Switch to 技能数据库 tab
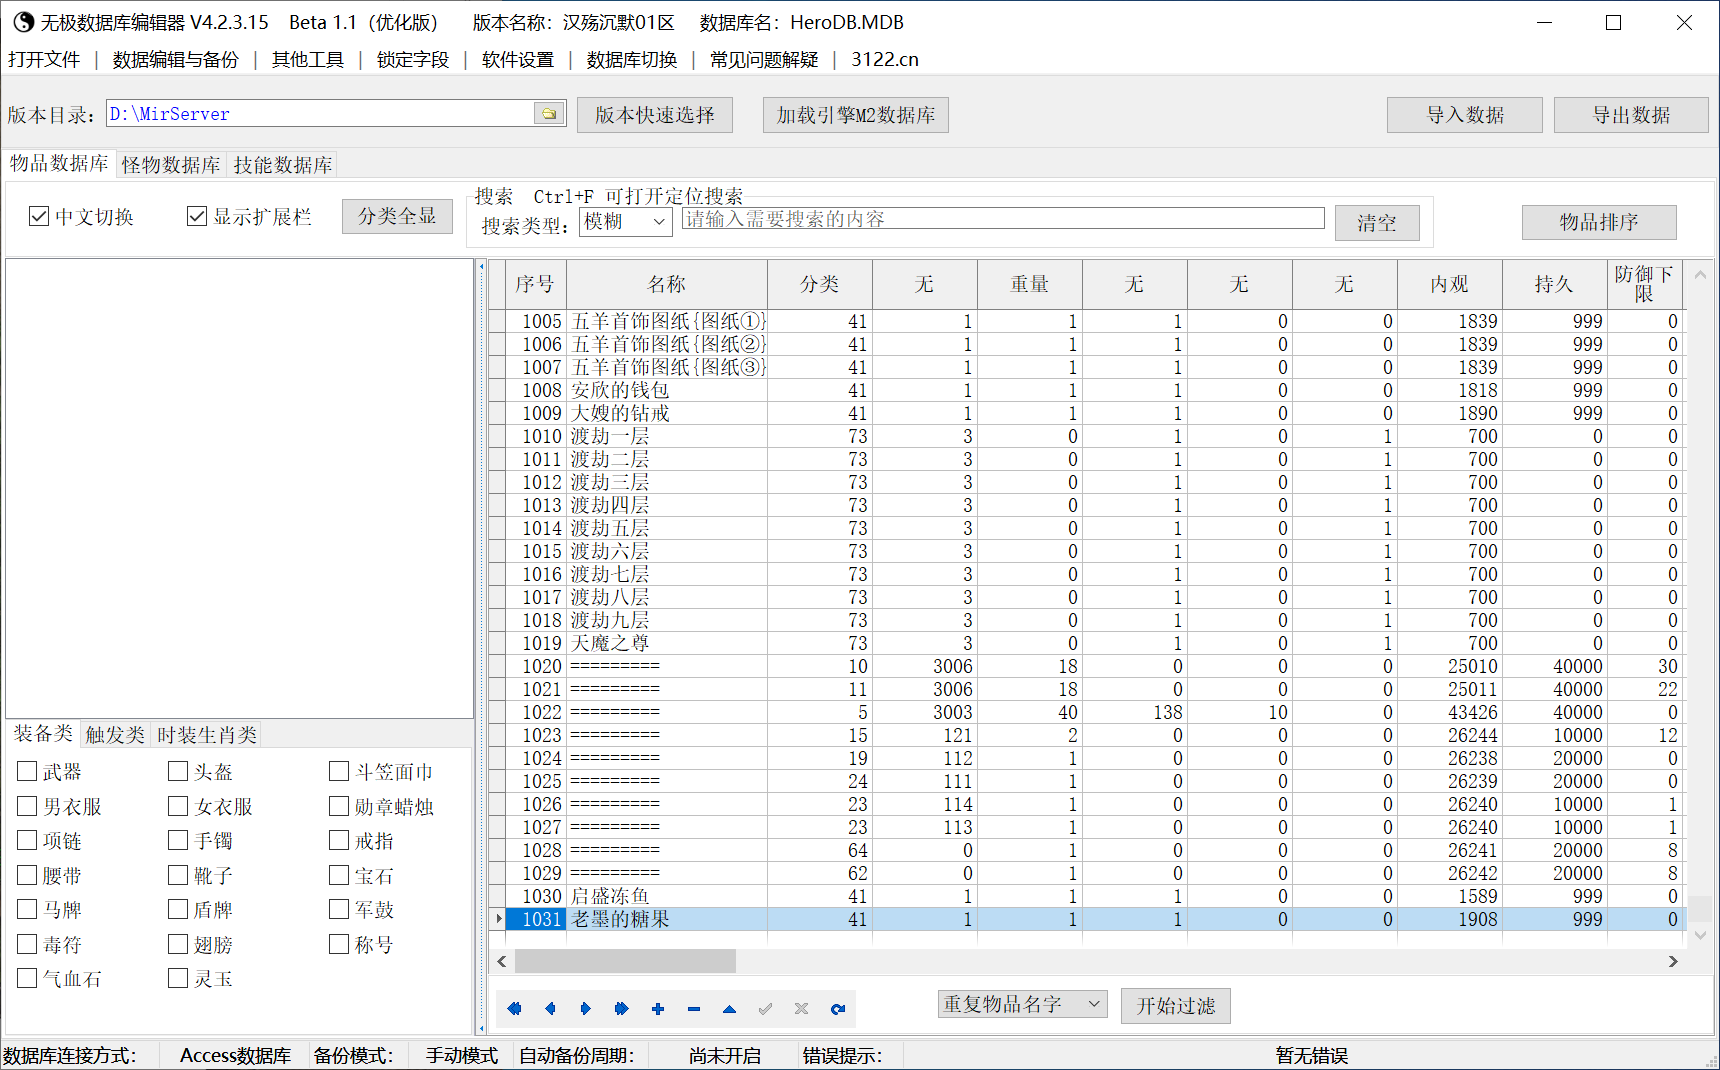 point(283,165)
